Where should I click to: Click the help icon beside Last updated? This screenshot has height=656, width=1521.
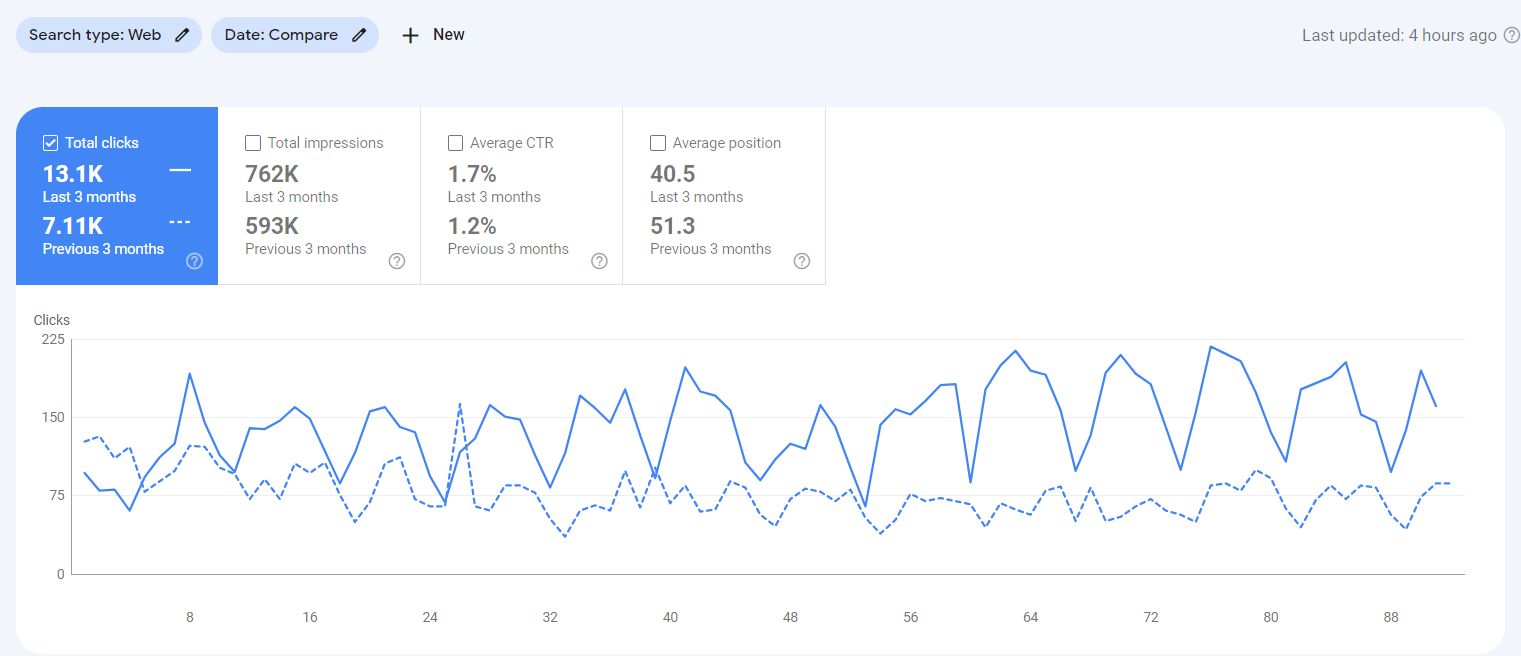pyautogui.click(x=1510, y=33)
